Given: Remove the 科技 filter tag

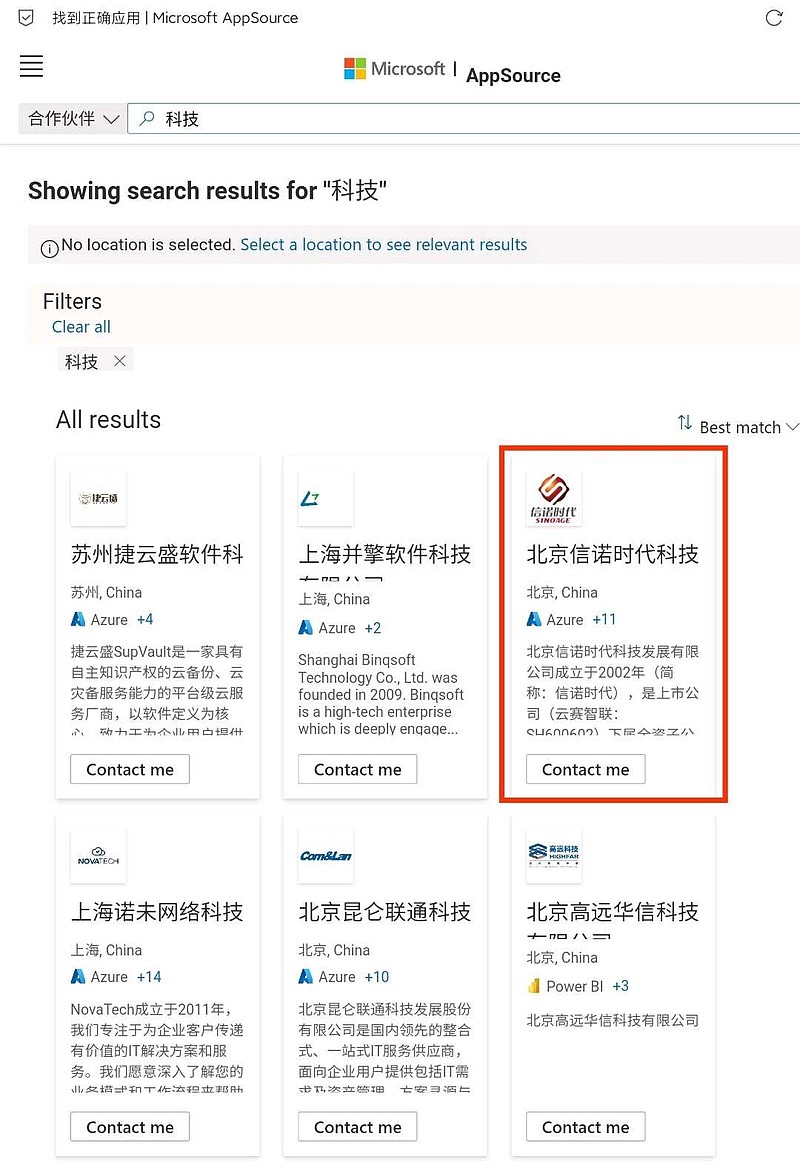Looking at the screenshot, I should coord(119,361).
